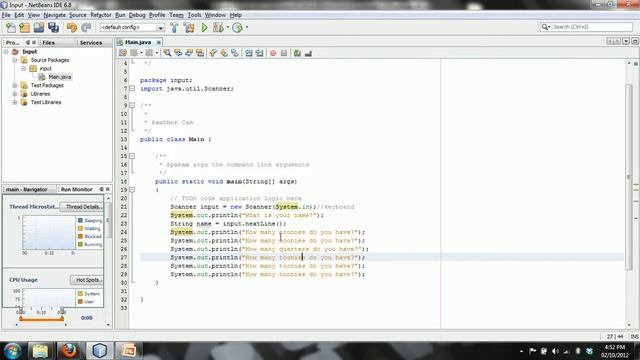Switch to the main - Navigator tab

click(27, 189)
